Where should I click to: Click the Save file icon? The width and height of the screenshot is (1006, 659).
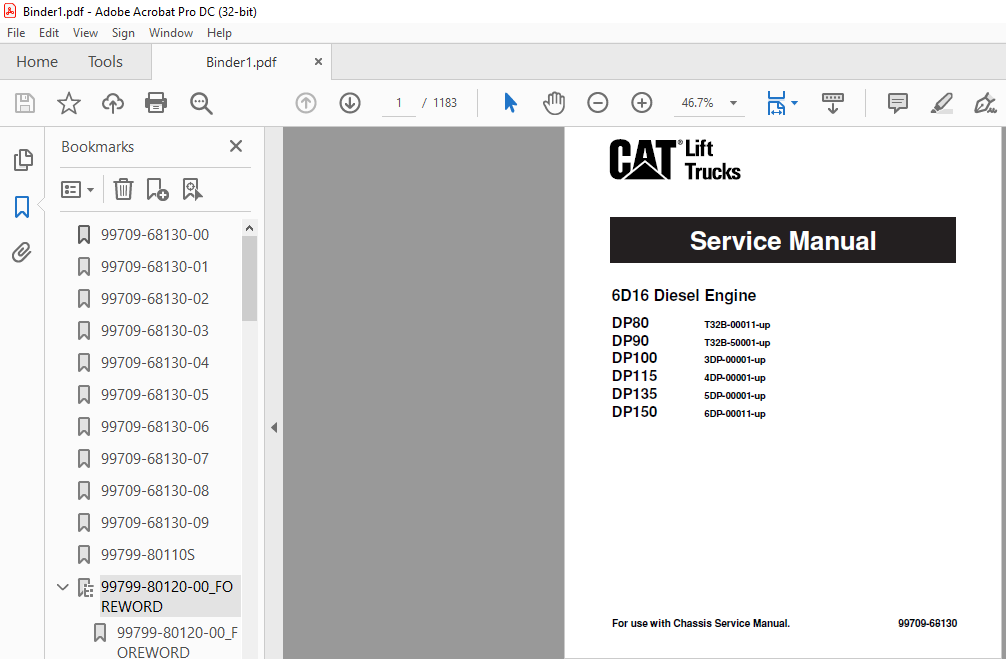(25, 103)
